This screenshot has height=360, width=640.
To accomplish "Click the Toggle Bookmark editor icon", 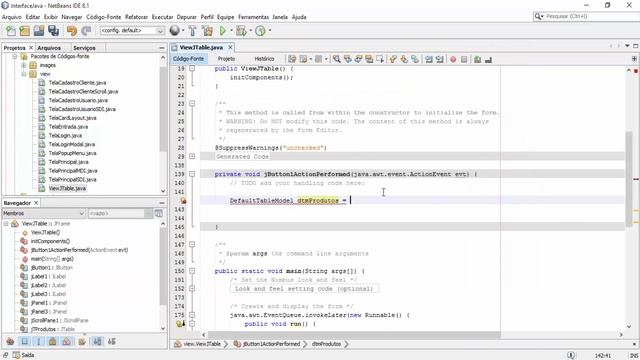I will [x=415, y=59].
